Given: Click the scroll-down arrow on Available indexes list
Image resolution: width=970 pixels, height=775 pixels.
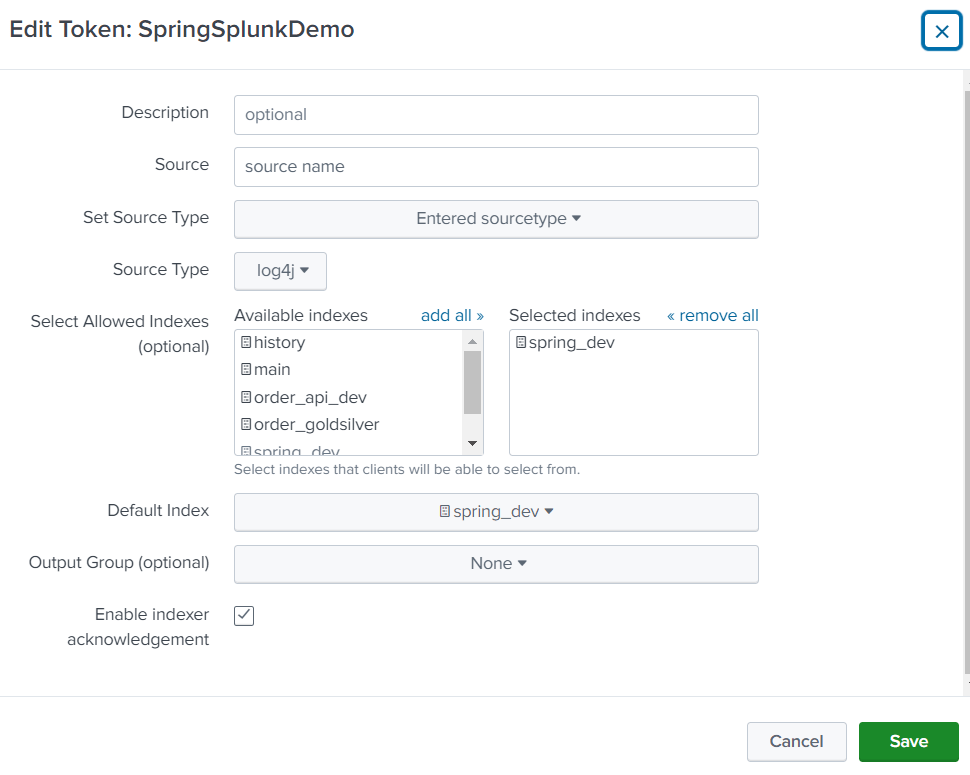Looking at the screenshot, I should [473, 442].
